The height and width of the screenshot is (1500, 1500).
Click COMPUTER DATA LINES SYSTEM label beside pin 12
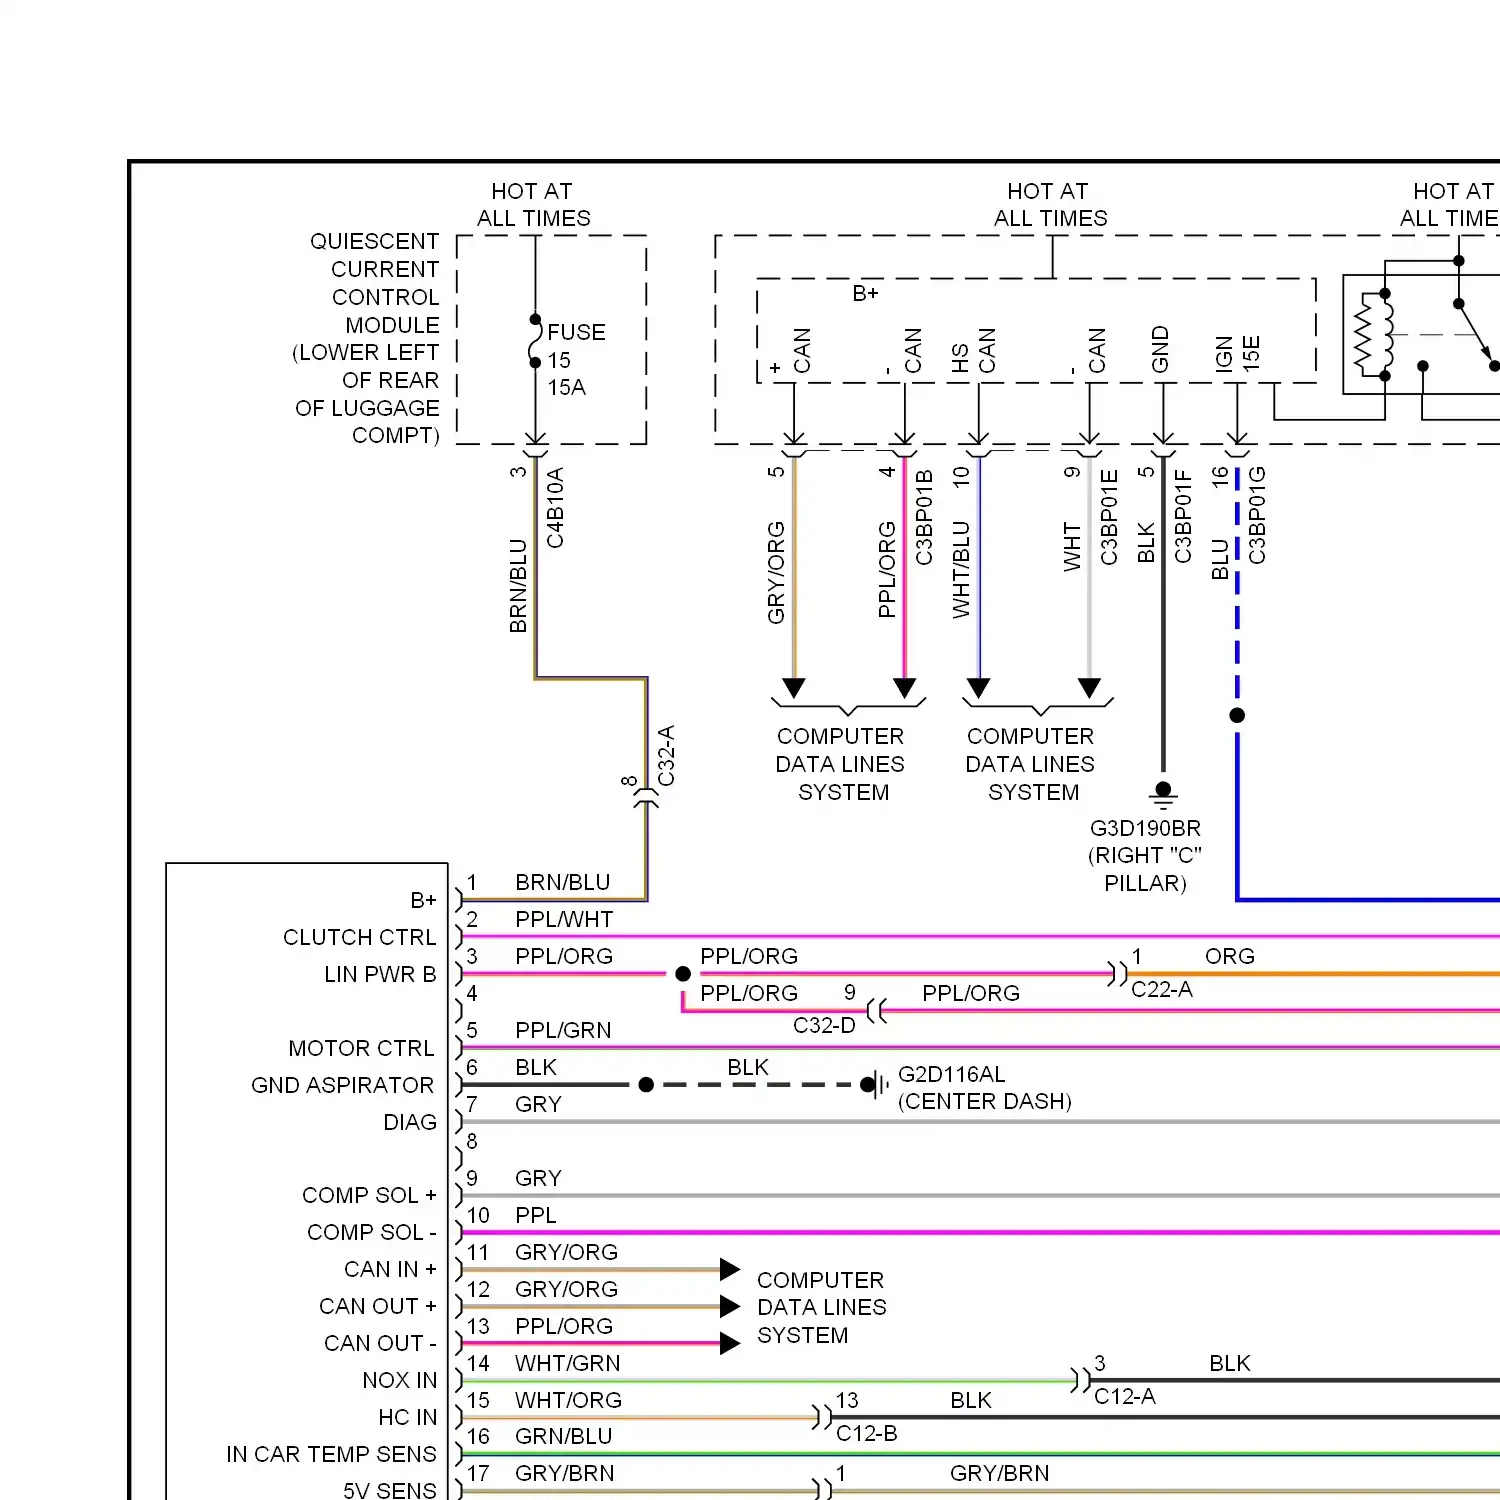coord(821,1307)
